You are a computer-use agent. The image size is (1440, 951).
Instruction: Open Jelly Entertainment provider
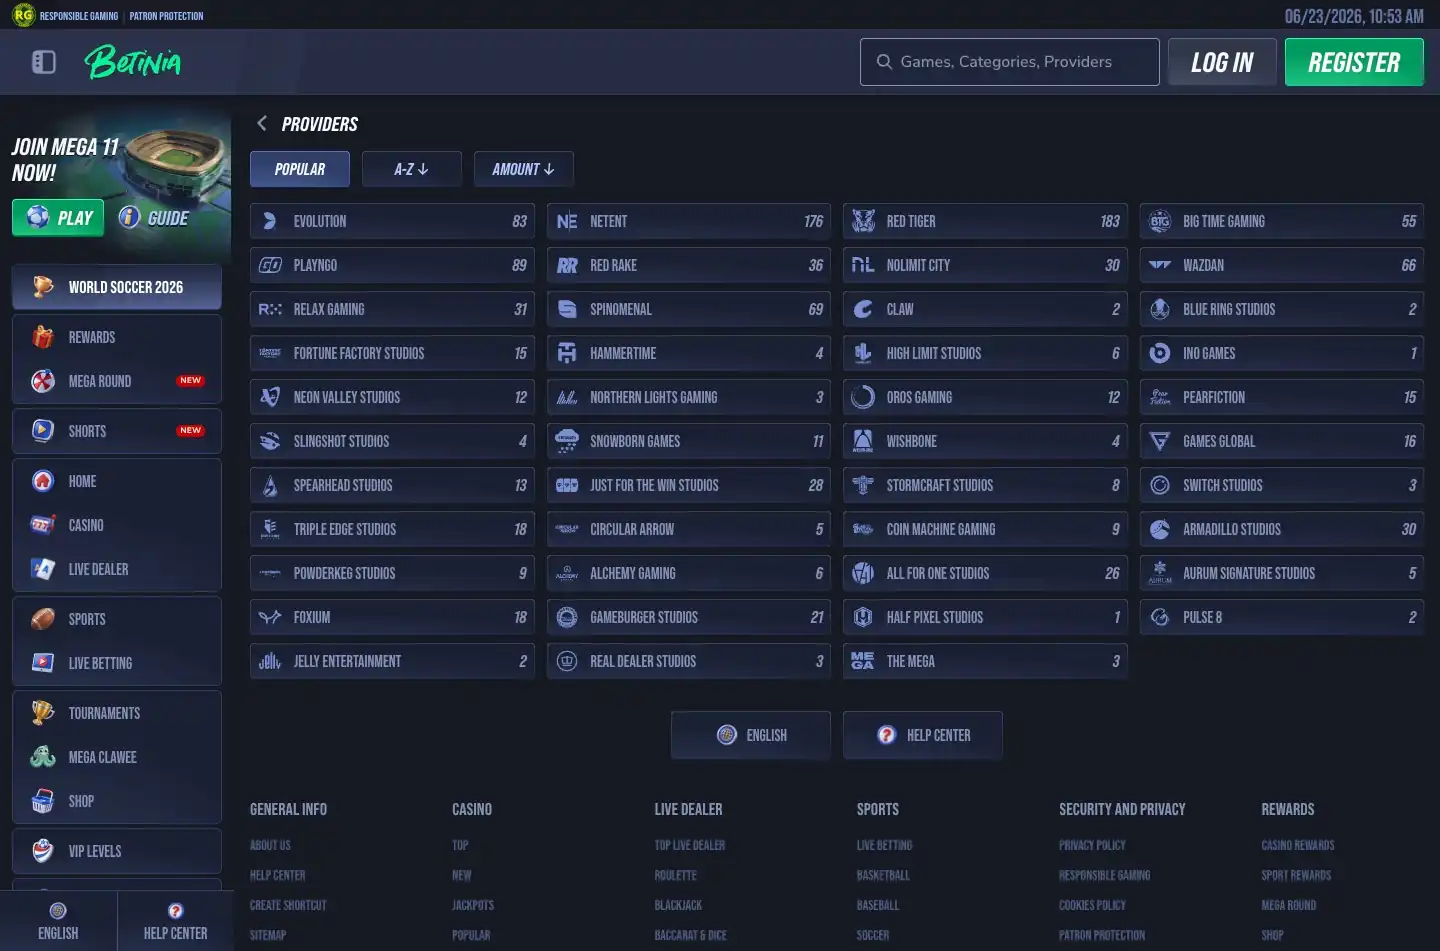(x=392, y=661)
